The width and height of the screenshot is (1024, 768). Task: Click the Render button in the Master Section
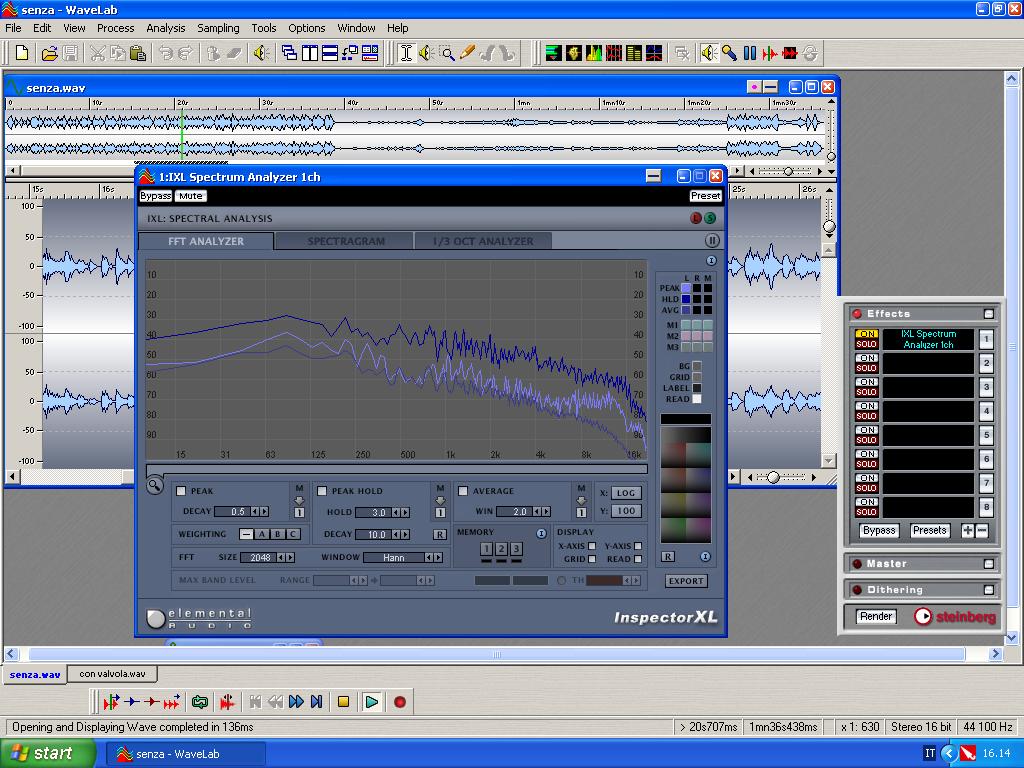pyautogui.click(x=876, y=616)
